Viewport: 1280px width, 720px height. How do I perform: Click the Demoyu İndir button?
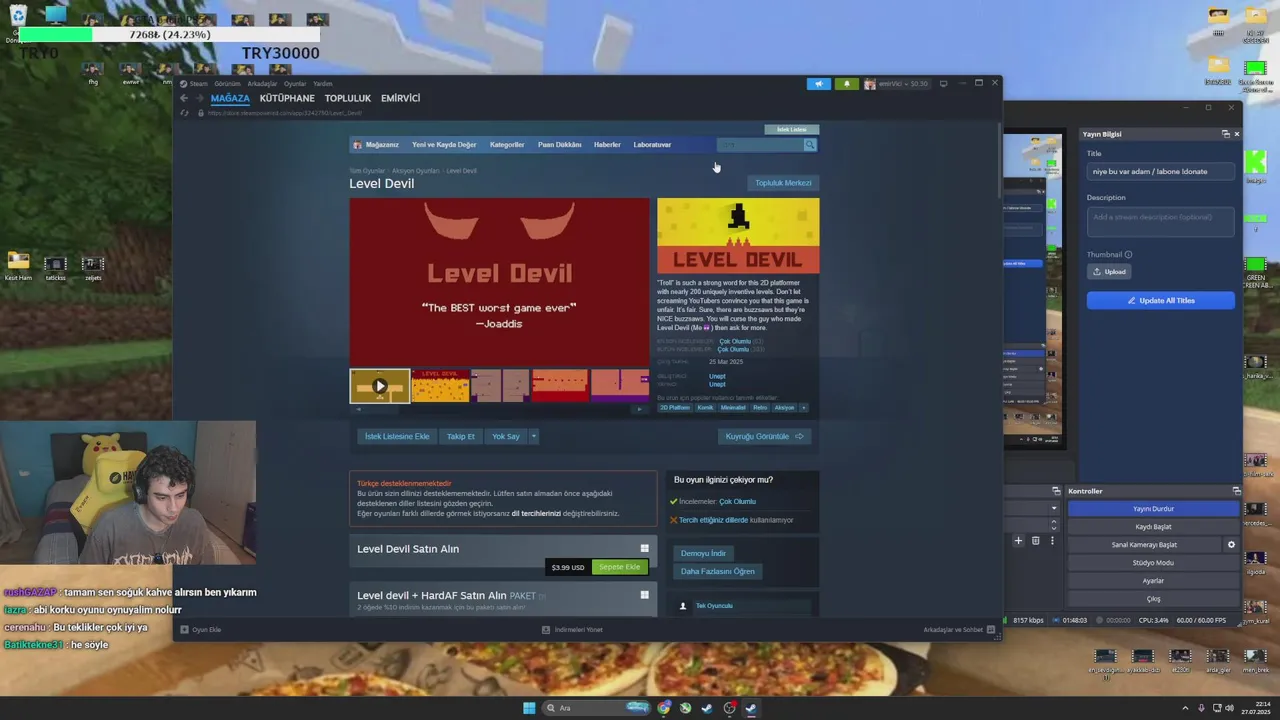click(703, 553)
